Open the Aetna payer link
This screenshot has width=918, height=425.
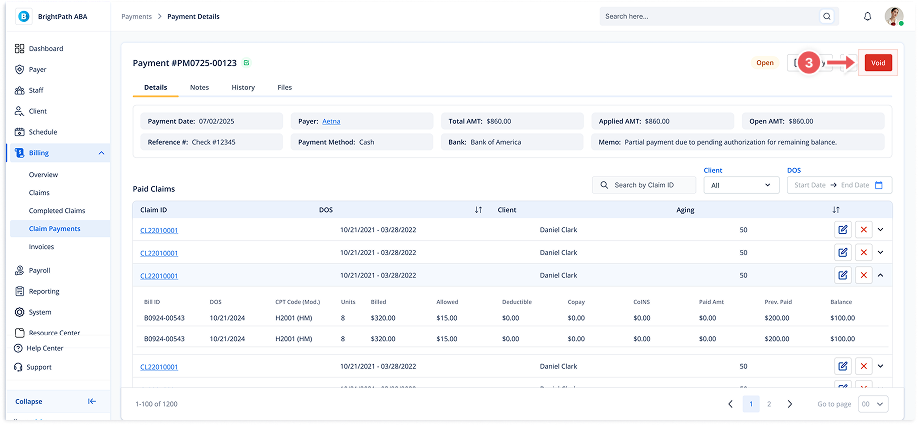coord(330,121)
